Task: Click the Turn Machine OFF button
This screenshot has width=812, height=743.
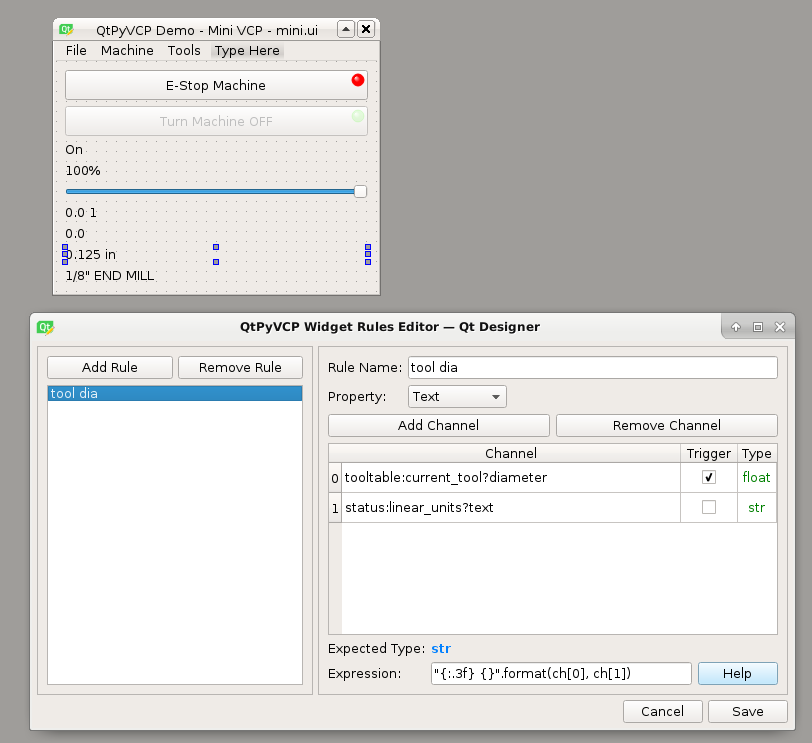Action: (x=216, y=121)
